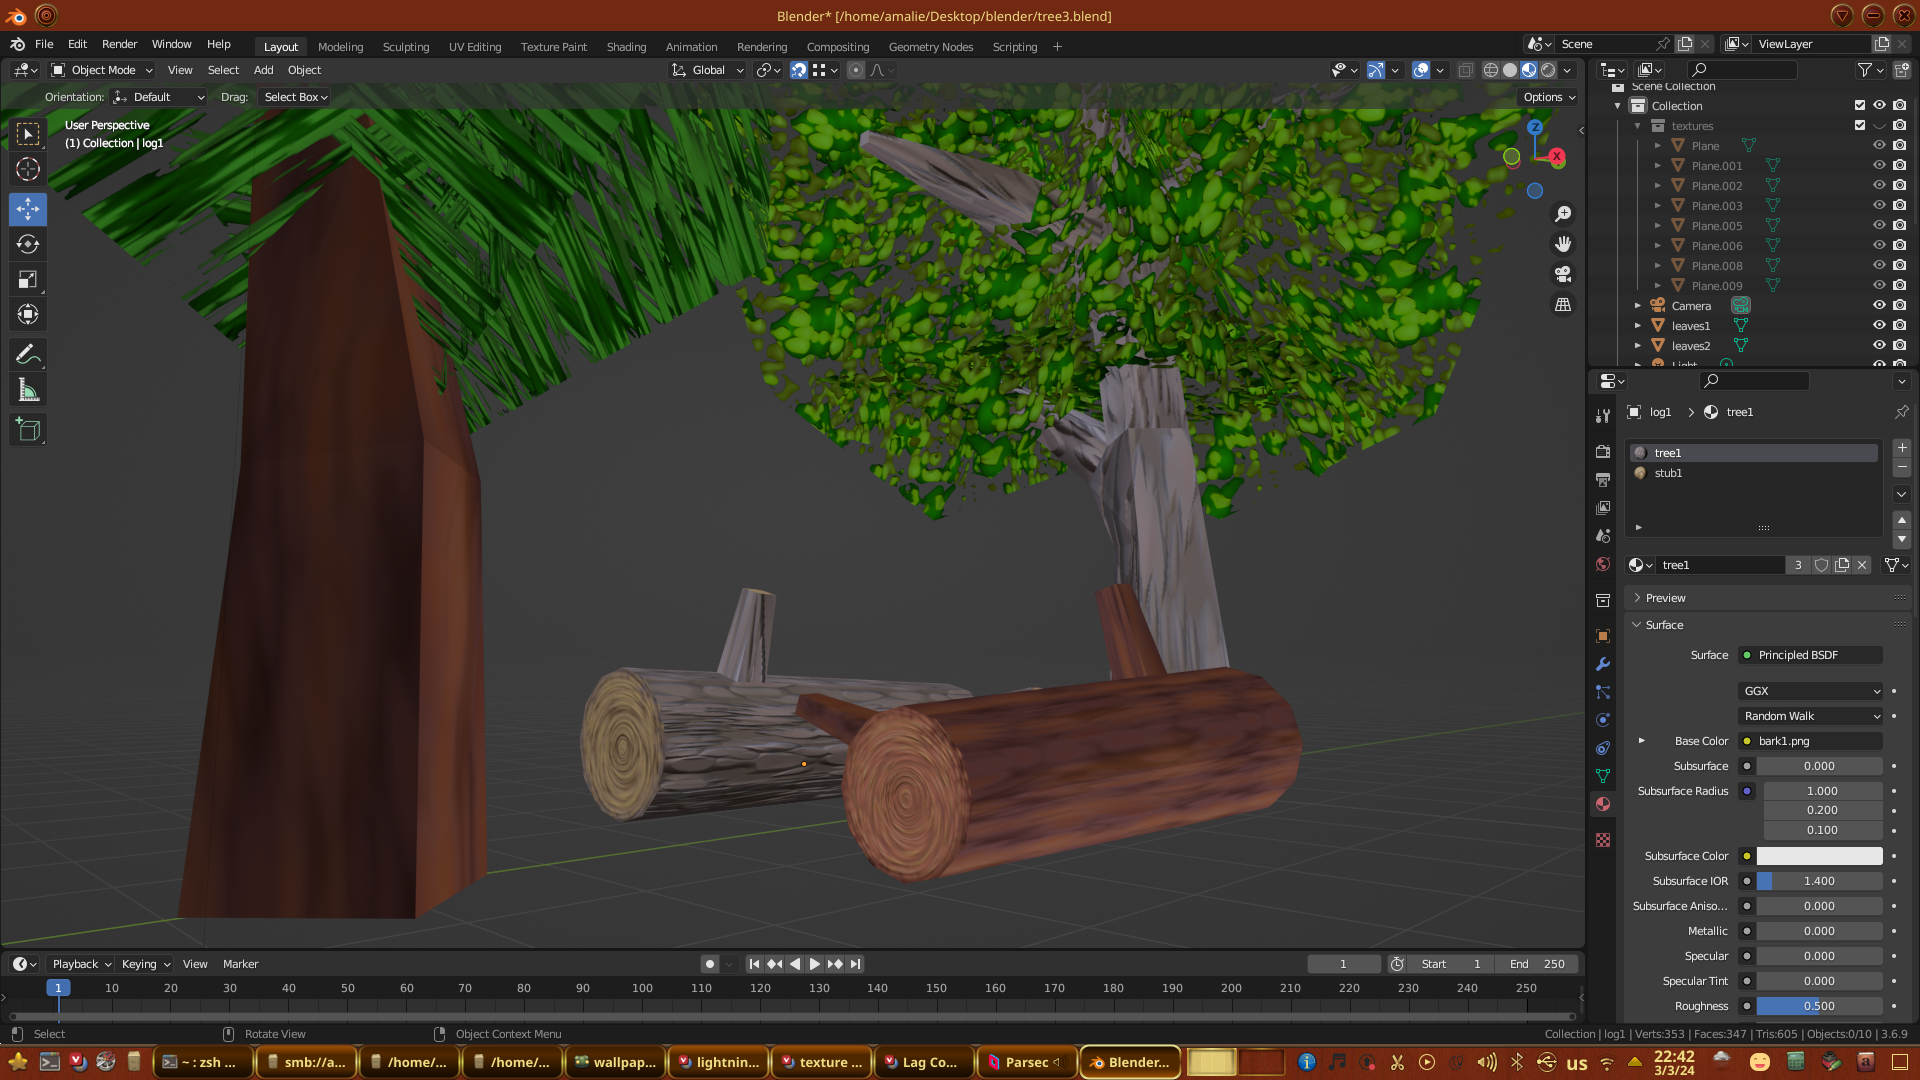Image resolution: width=1920 pixels, height=1080 pixels.
Task: Click the Subsurface Color swatch
Action: [x=1819, y=856]
